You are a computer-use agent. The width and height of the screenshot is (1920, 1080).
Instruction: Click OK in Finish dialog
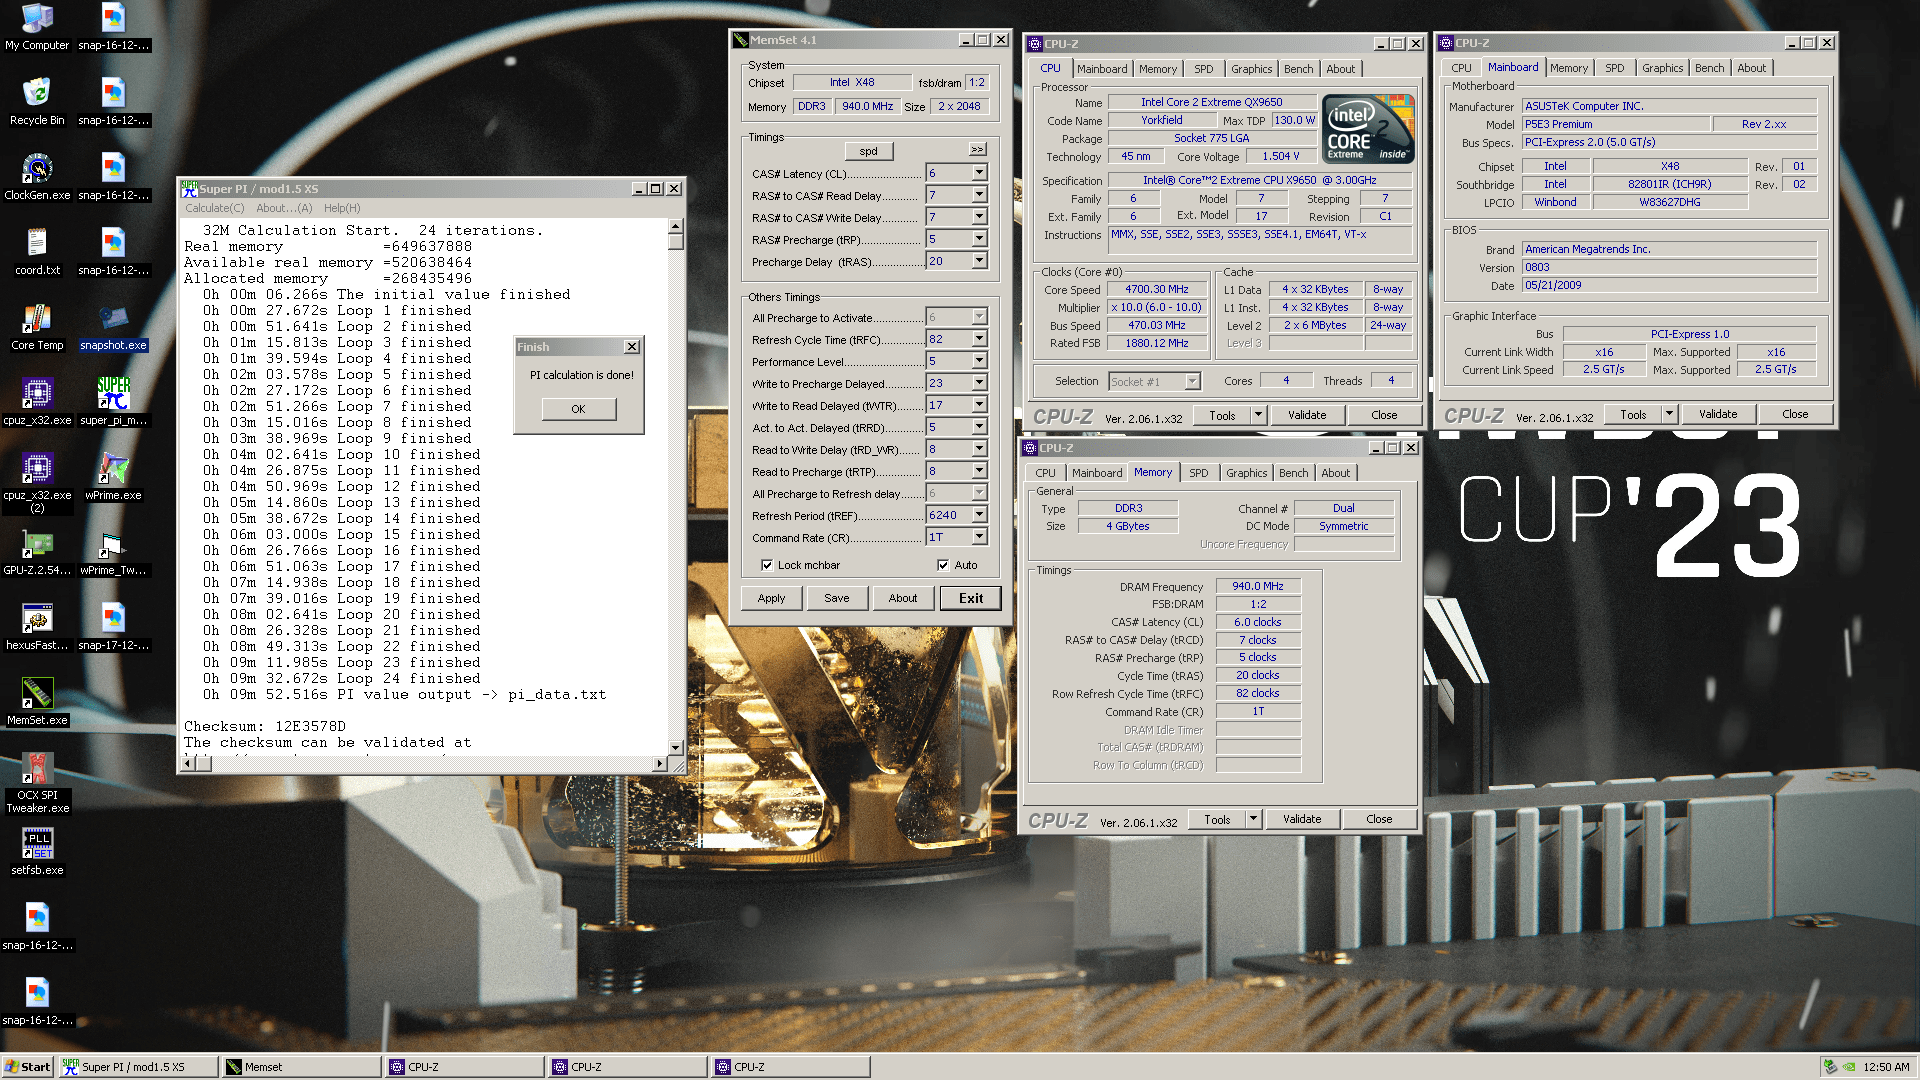[x=578, y=409]
